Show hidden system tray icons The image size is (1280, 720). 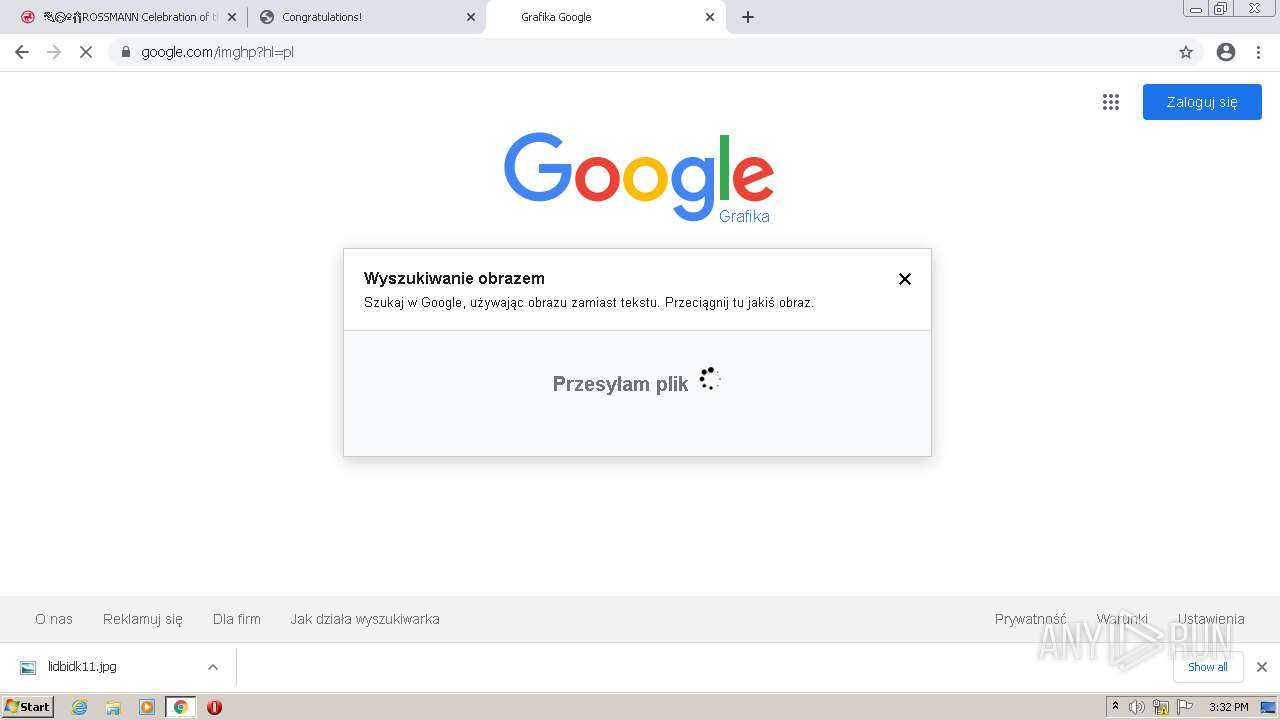[x=1115, y=707]
